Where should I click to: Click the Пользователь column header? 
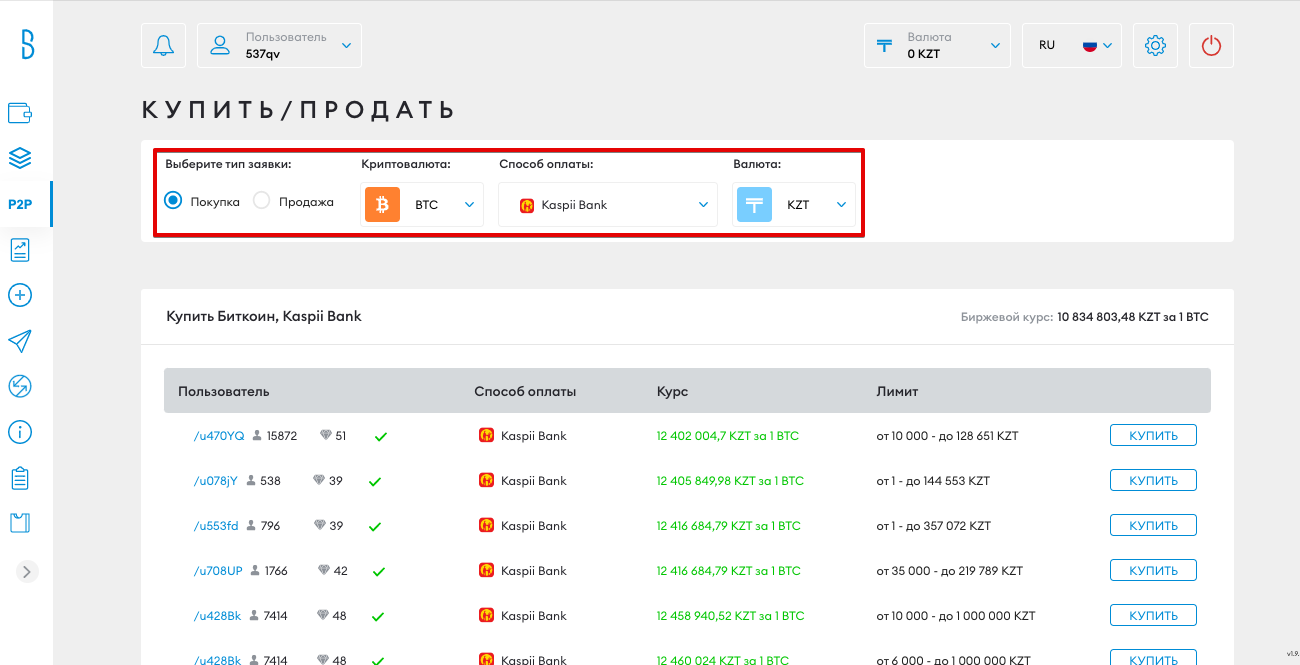pos(224,391)
